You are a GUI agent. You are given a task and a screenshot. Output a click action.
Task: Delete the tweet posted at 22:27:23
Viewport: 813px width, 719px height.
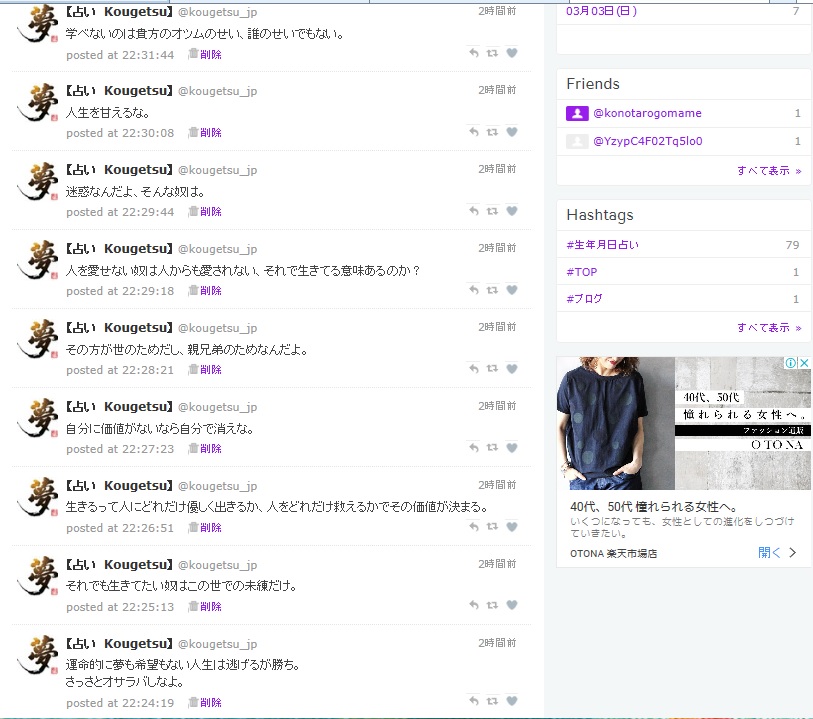point(205,448)
